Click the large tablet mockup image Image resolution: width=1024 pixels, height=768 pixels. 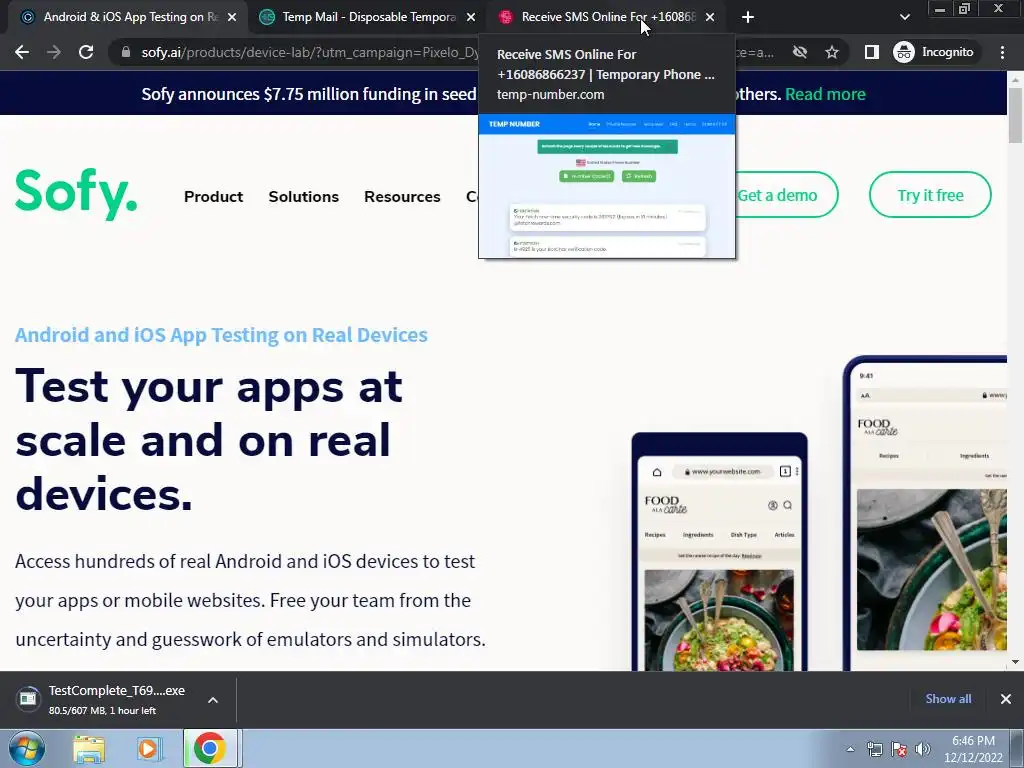[925, 513]
